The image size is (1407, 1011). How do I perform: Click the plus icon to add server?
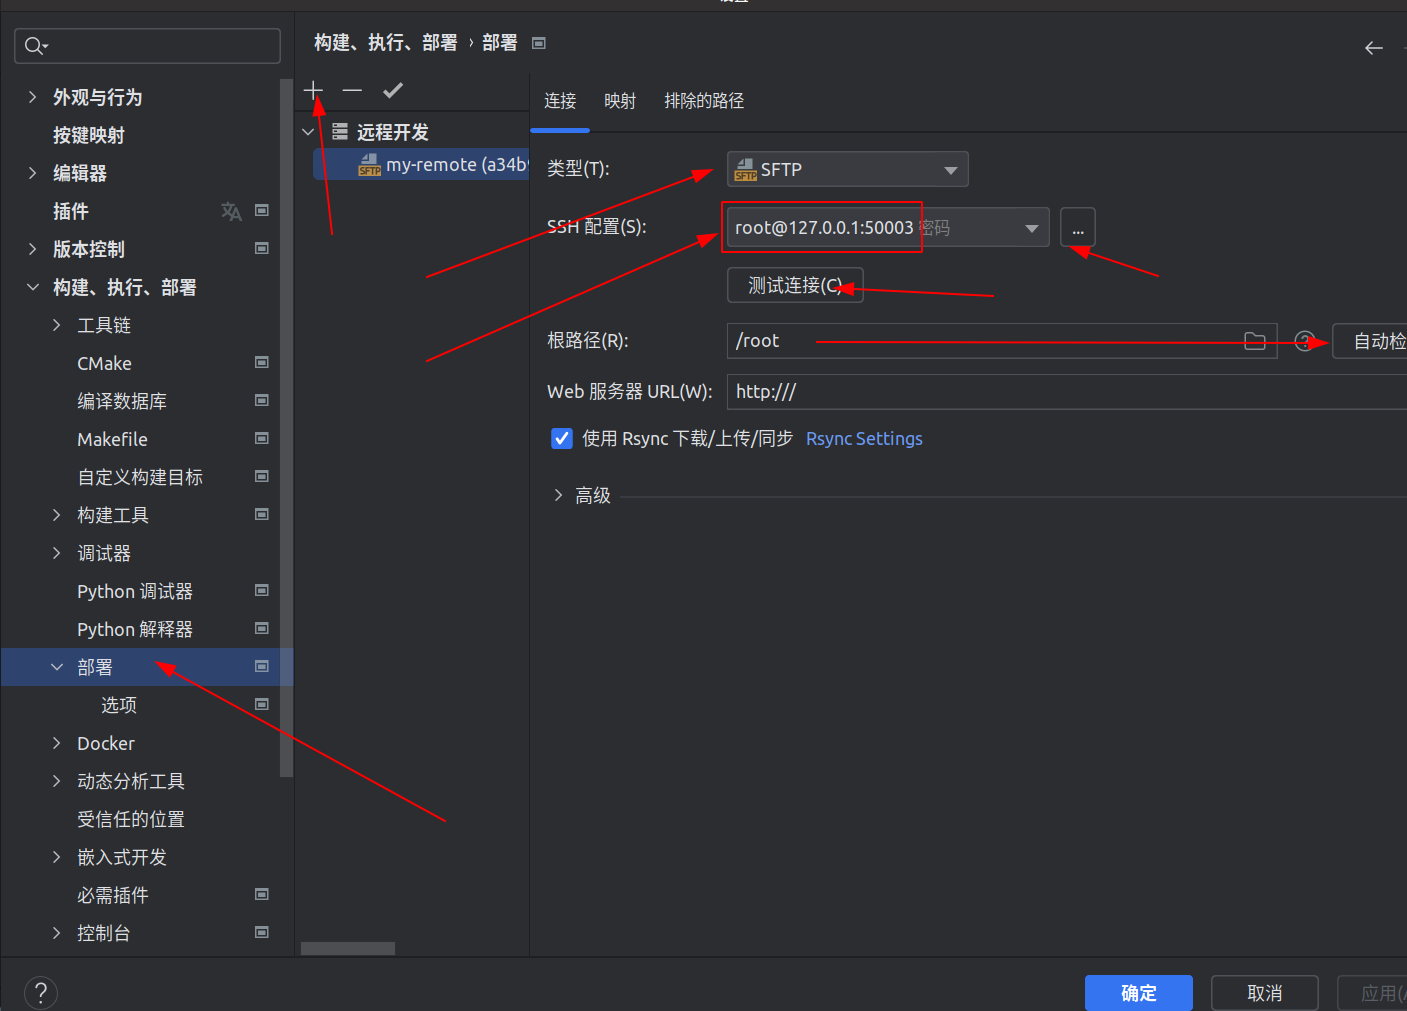pyautogui.click(x=314, y=91)
